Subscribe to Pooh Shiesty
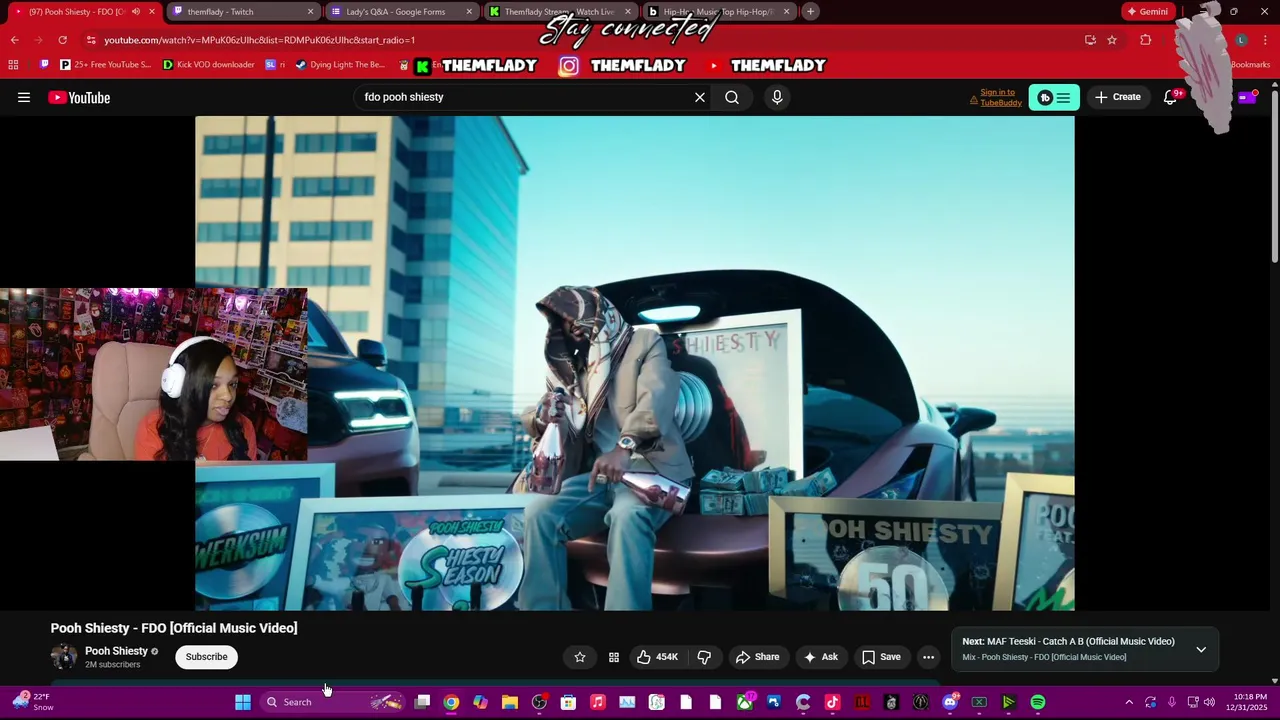This screenshot has height=720, width=1280. (x=206, y=657)
